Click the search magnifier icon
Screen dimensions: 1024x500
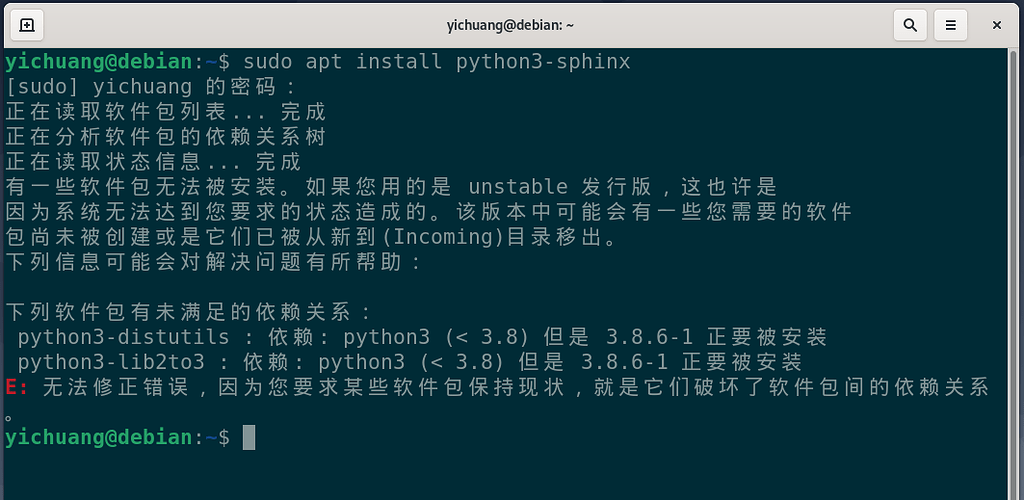910,25
